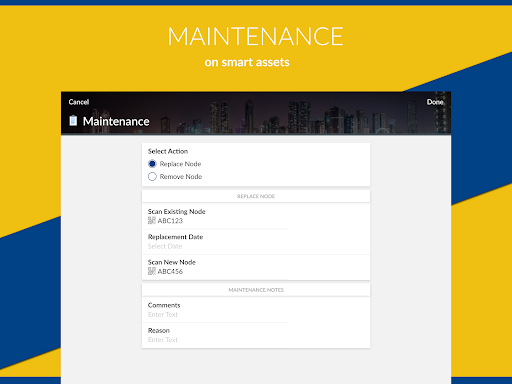
Task: Click the ABC123 existing node value
Action: pos(170,221)
